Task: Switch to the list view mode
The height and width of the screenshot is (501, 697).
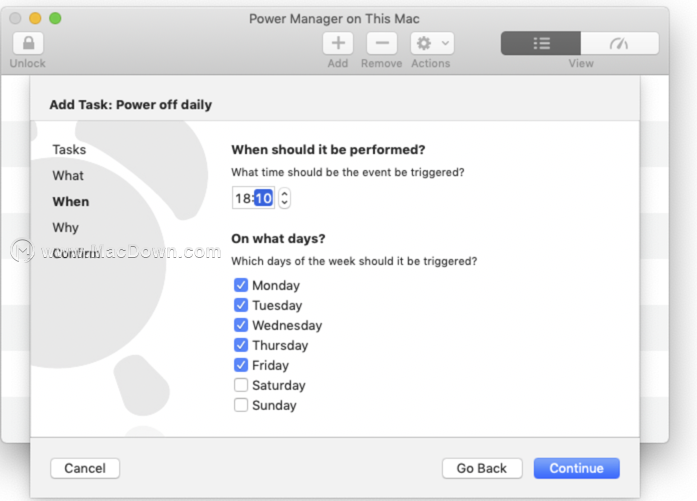Action: 541,43
